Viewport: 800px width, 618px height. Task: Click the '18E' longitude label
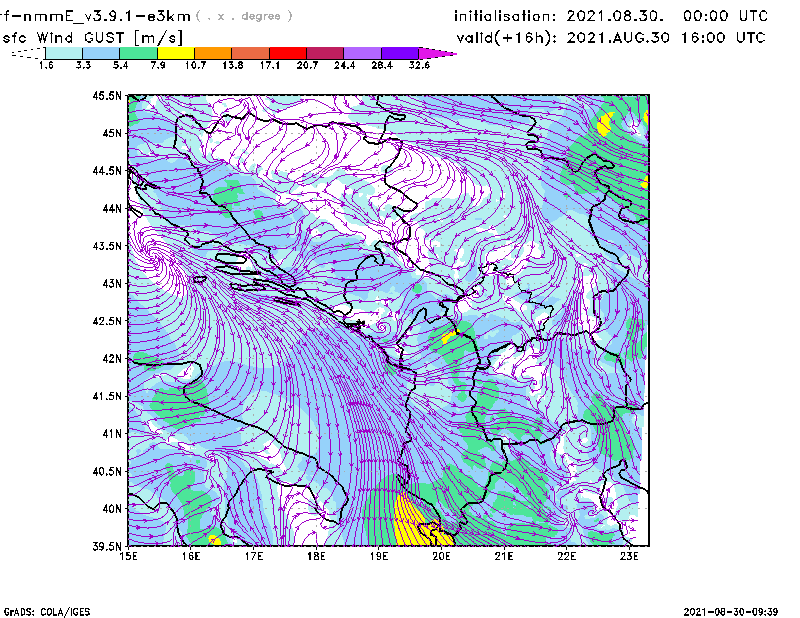pyautogui.click(x=316, y=556)
